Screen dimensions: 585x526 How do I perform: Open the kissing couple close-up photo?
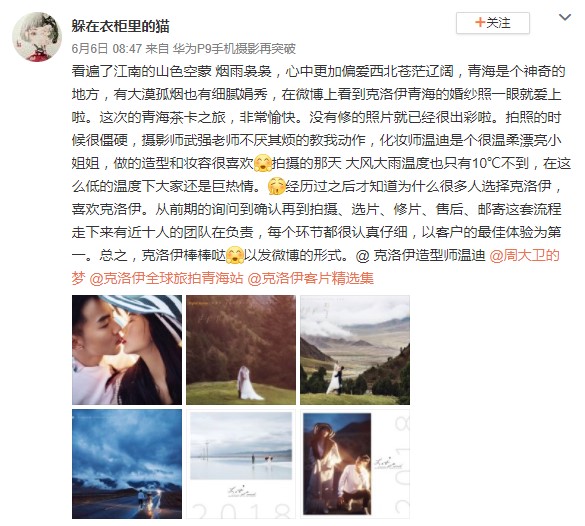[127, 350]
